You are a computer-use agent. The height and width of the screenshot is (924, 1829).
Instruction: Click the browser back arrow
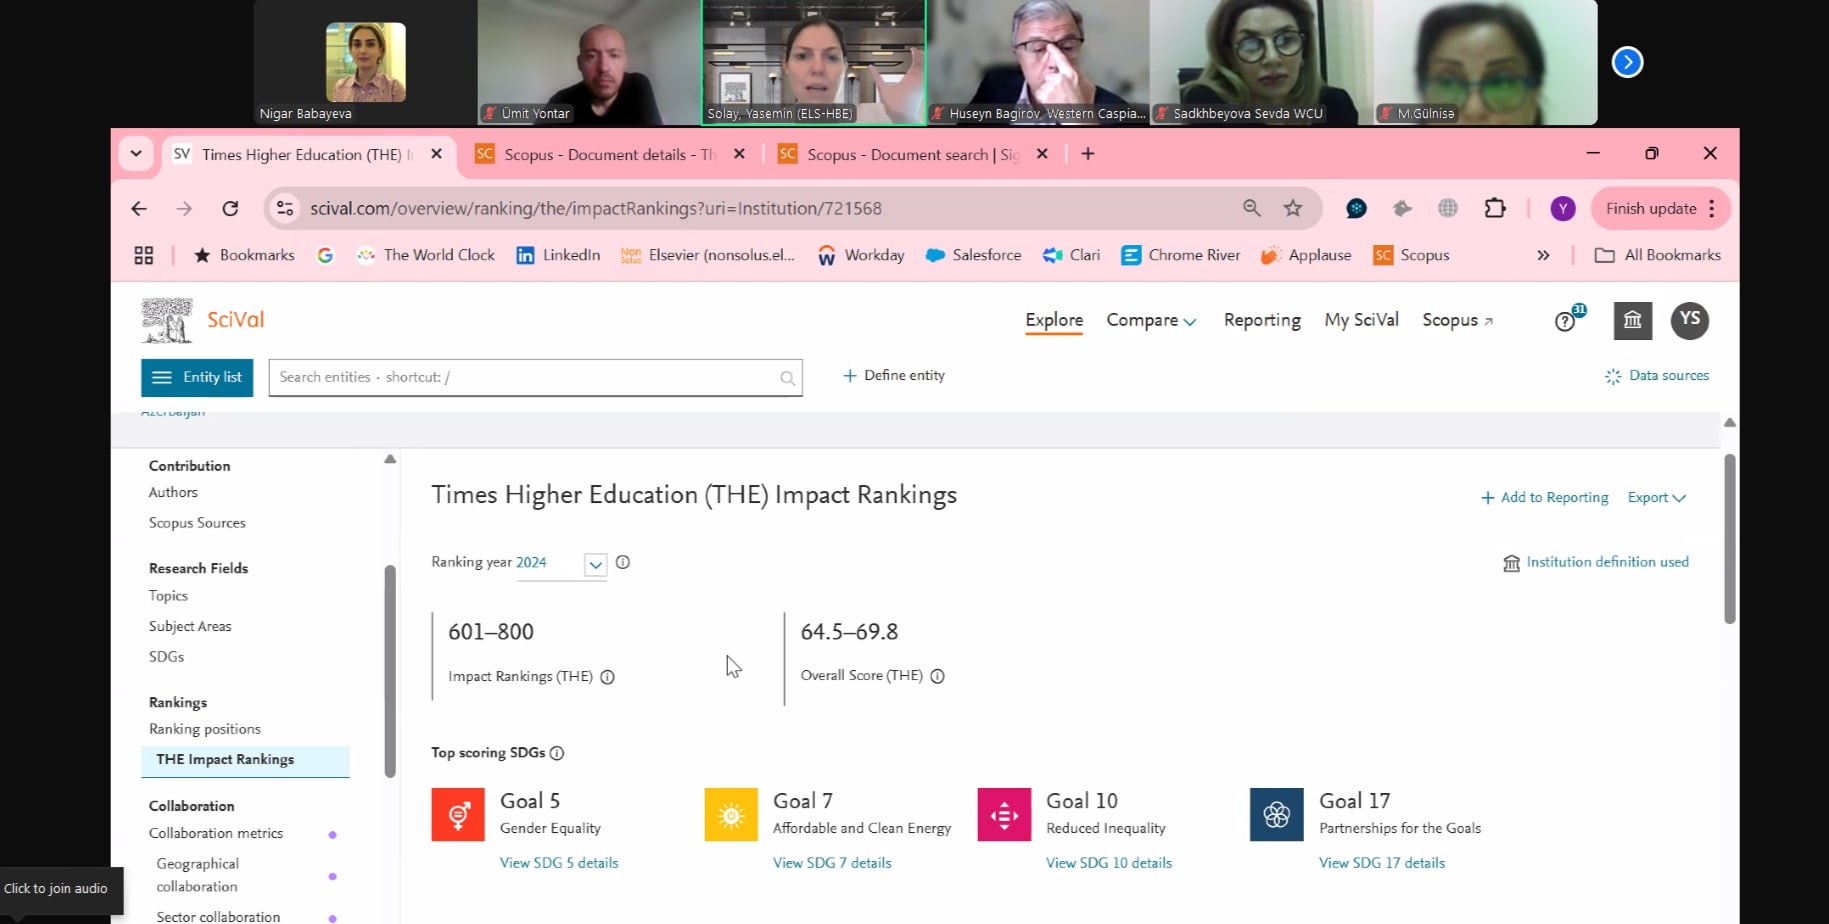(139, 208)
